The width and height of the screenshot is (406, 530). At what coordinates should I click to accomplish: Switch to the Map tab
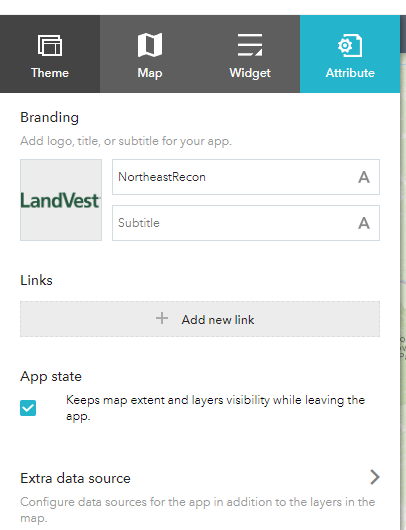[x=150, y=54]
